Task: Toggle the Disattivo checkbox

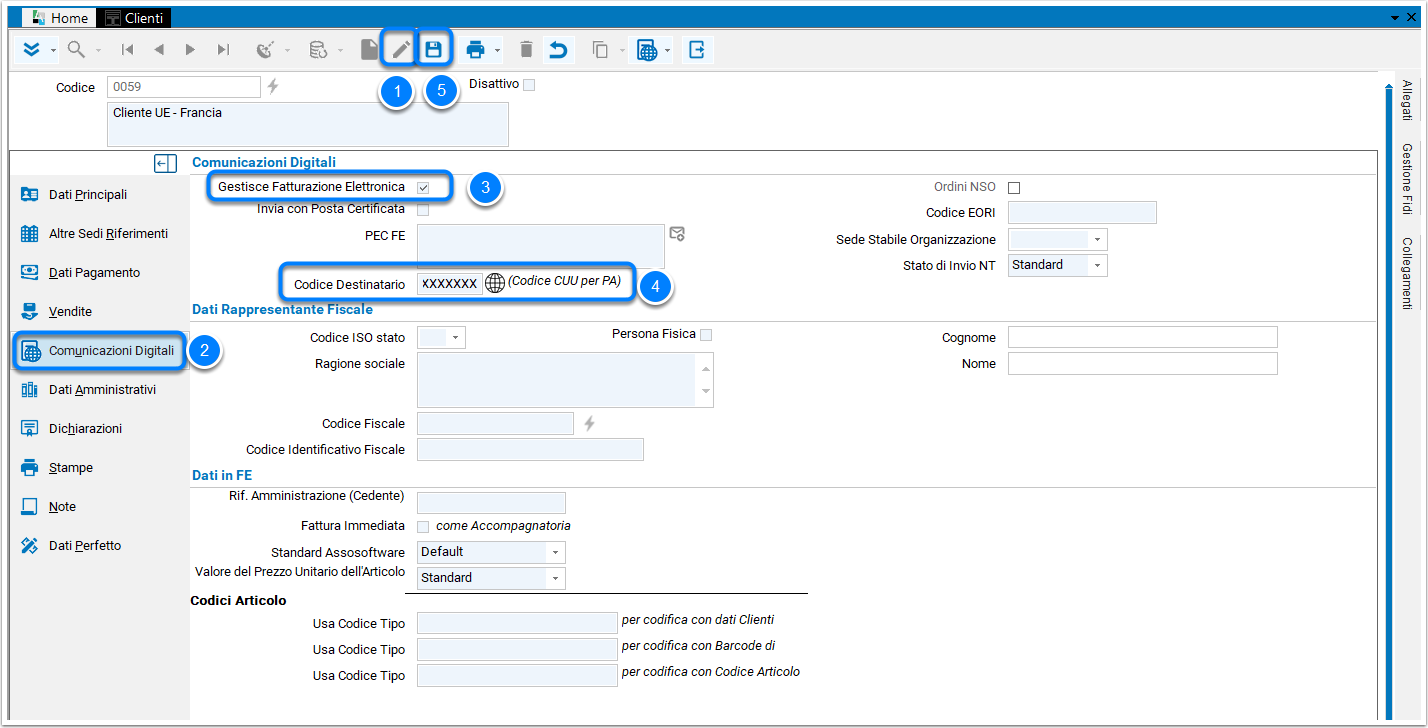Action: [529, 85]
